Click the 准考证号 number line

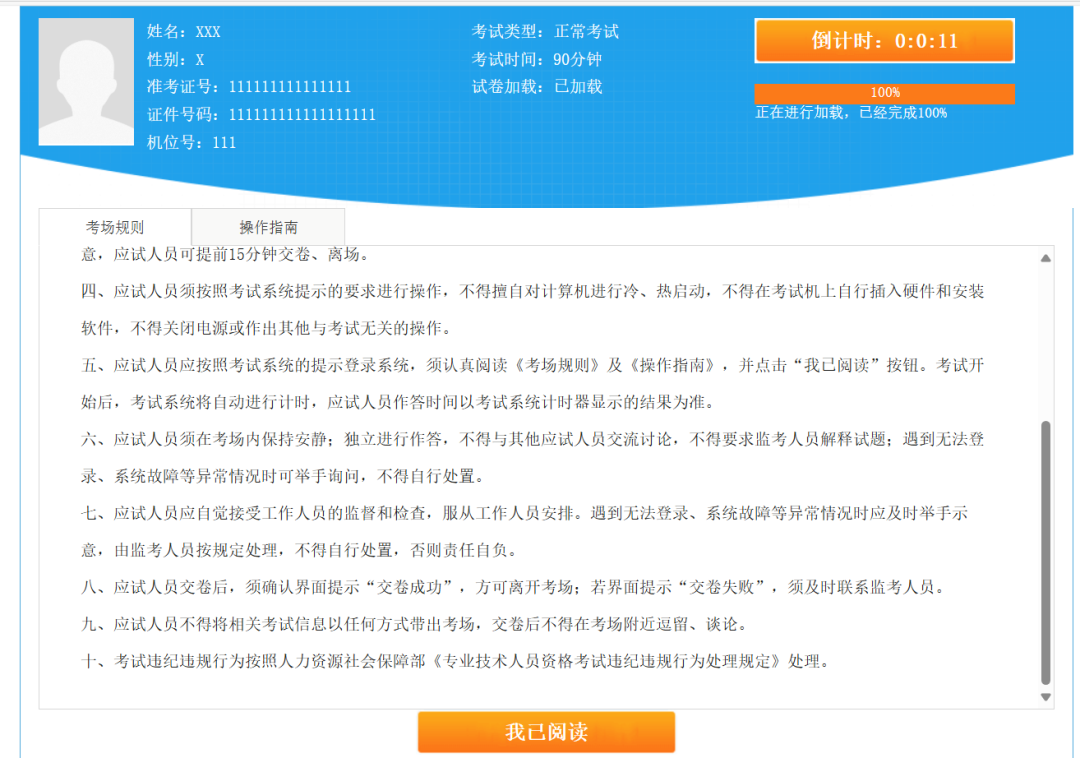(x=249, y=87)
